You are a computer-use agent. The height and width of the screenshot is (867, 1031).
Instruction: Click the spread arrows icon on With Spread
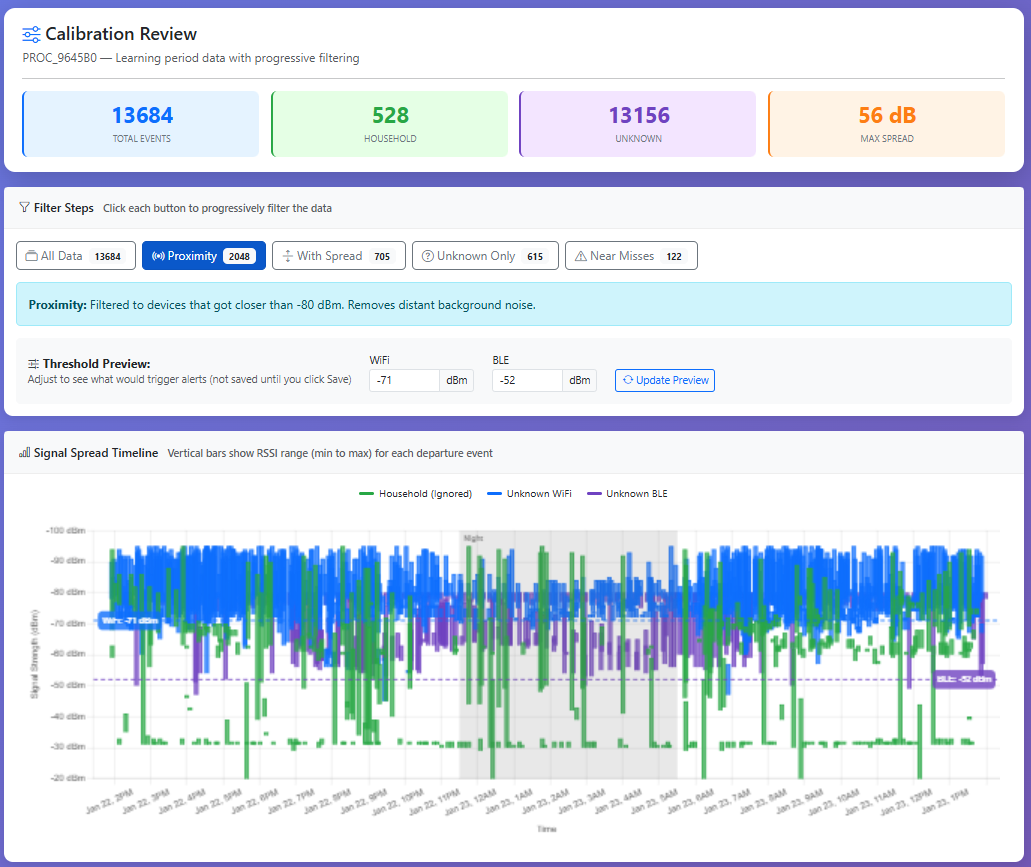click(x=286, y=255)
